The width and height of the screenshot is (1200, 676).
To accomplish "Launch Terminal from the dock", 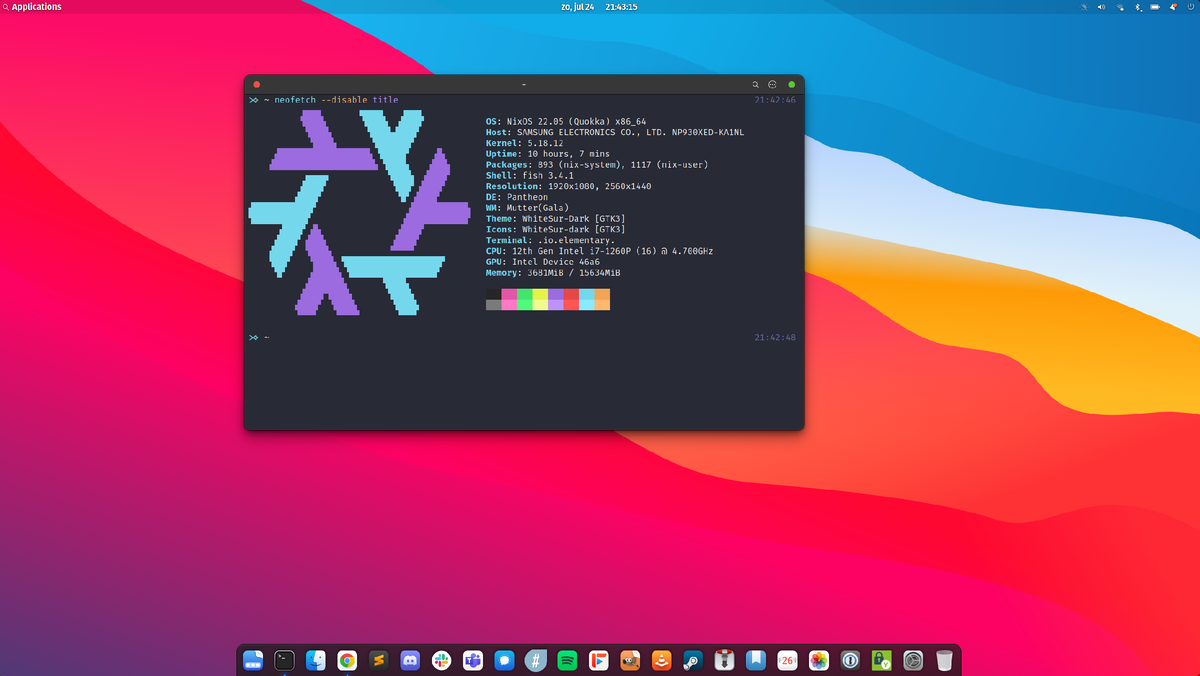I will click(284, 660).
